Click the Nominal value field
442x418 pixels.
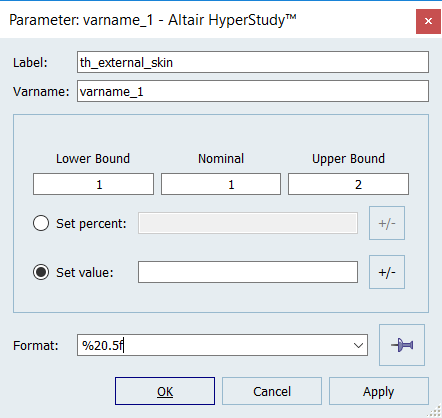click(x=221, y=184)
